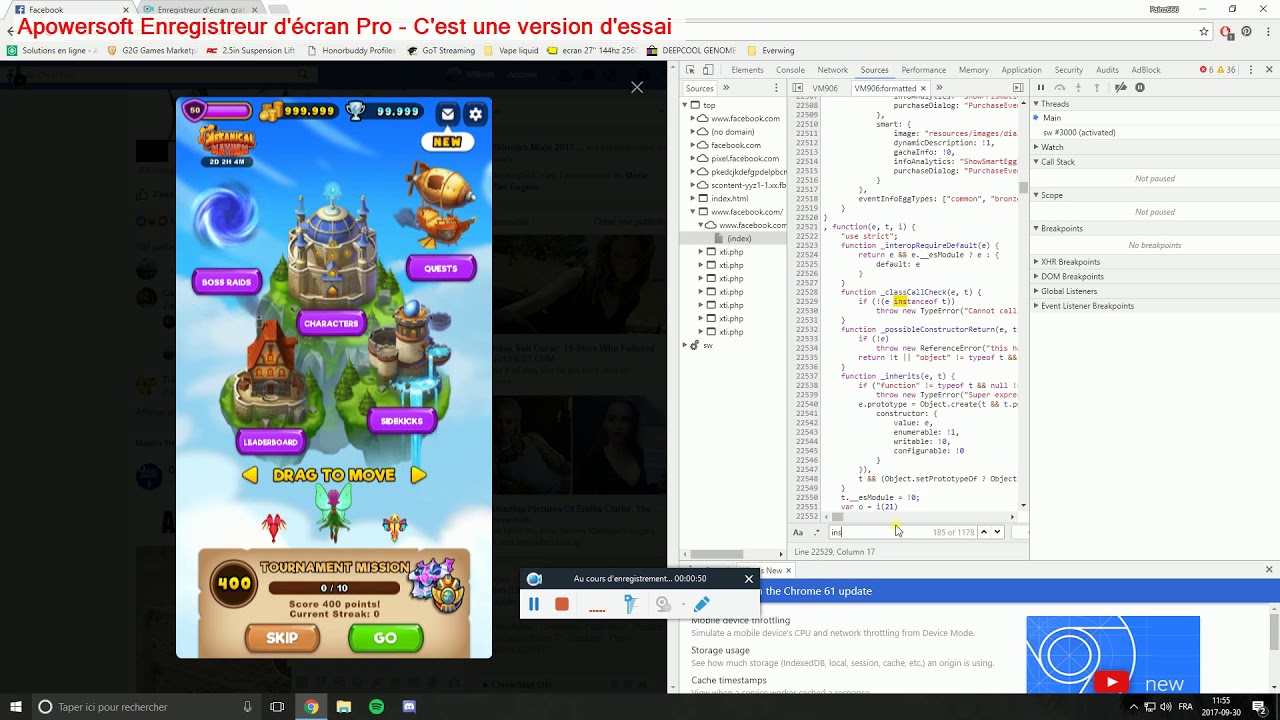This screenshot has width=1280, height=720.
Task: Click the code editor horizontal scrollbar
Action: coord(835,517)
